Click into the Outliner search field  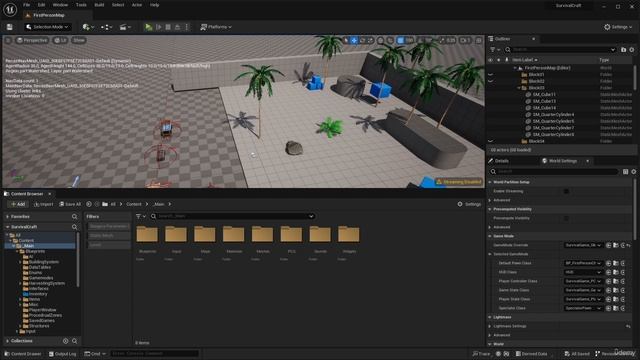pyautogui.click(x=560, y=49)
